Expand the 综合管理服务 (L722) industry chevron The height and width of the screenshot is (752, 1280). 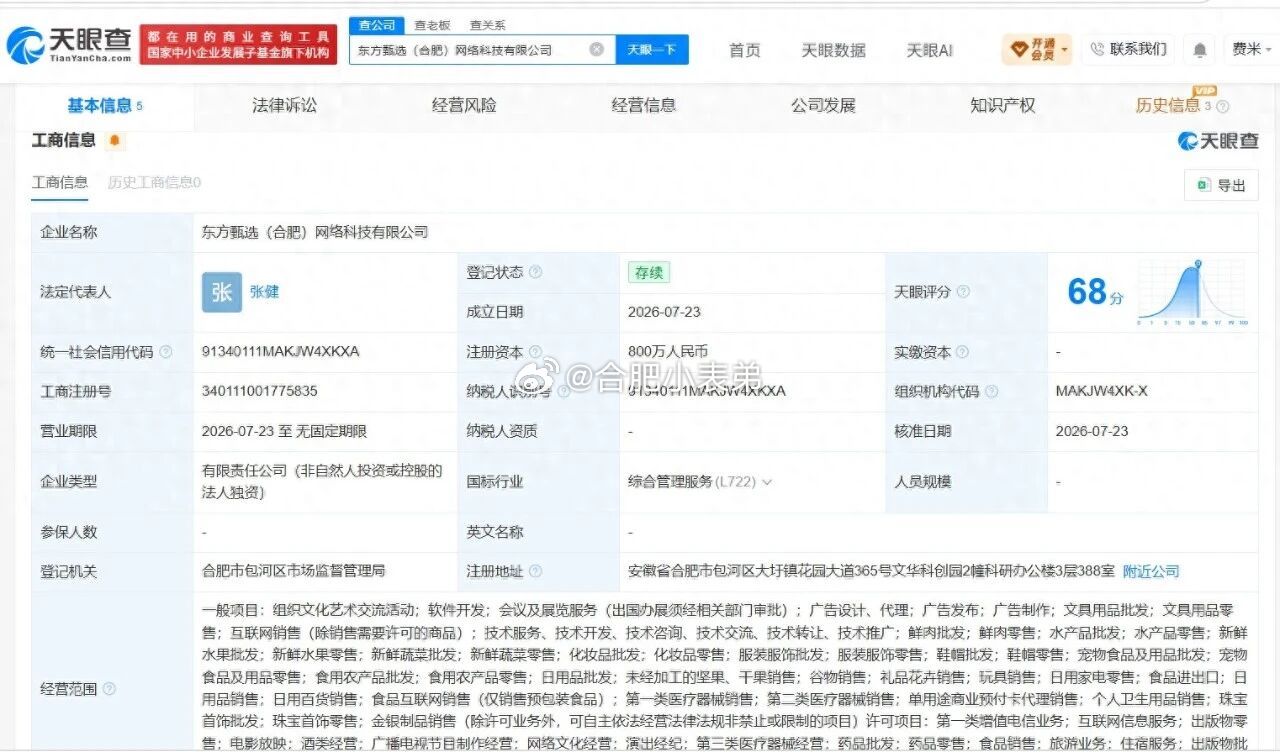767,482
